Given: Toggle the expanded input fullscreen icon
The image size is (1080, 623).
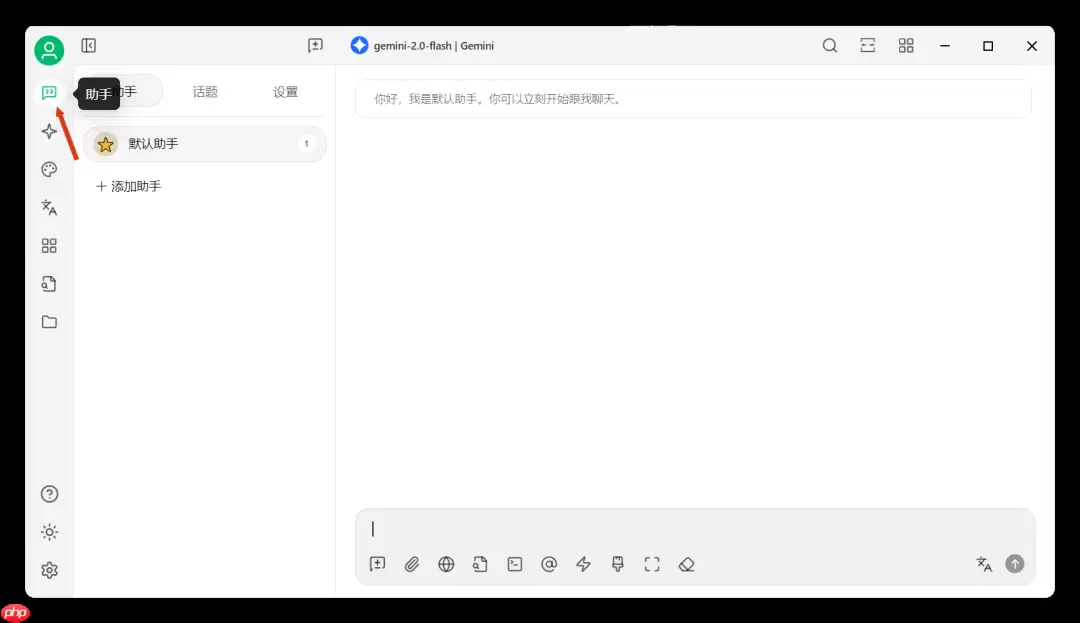Looking at the screenshot, I should (x=652, y=564).
